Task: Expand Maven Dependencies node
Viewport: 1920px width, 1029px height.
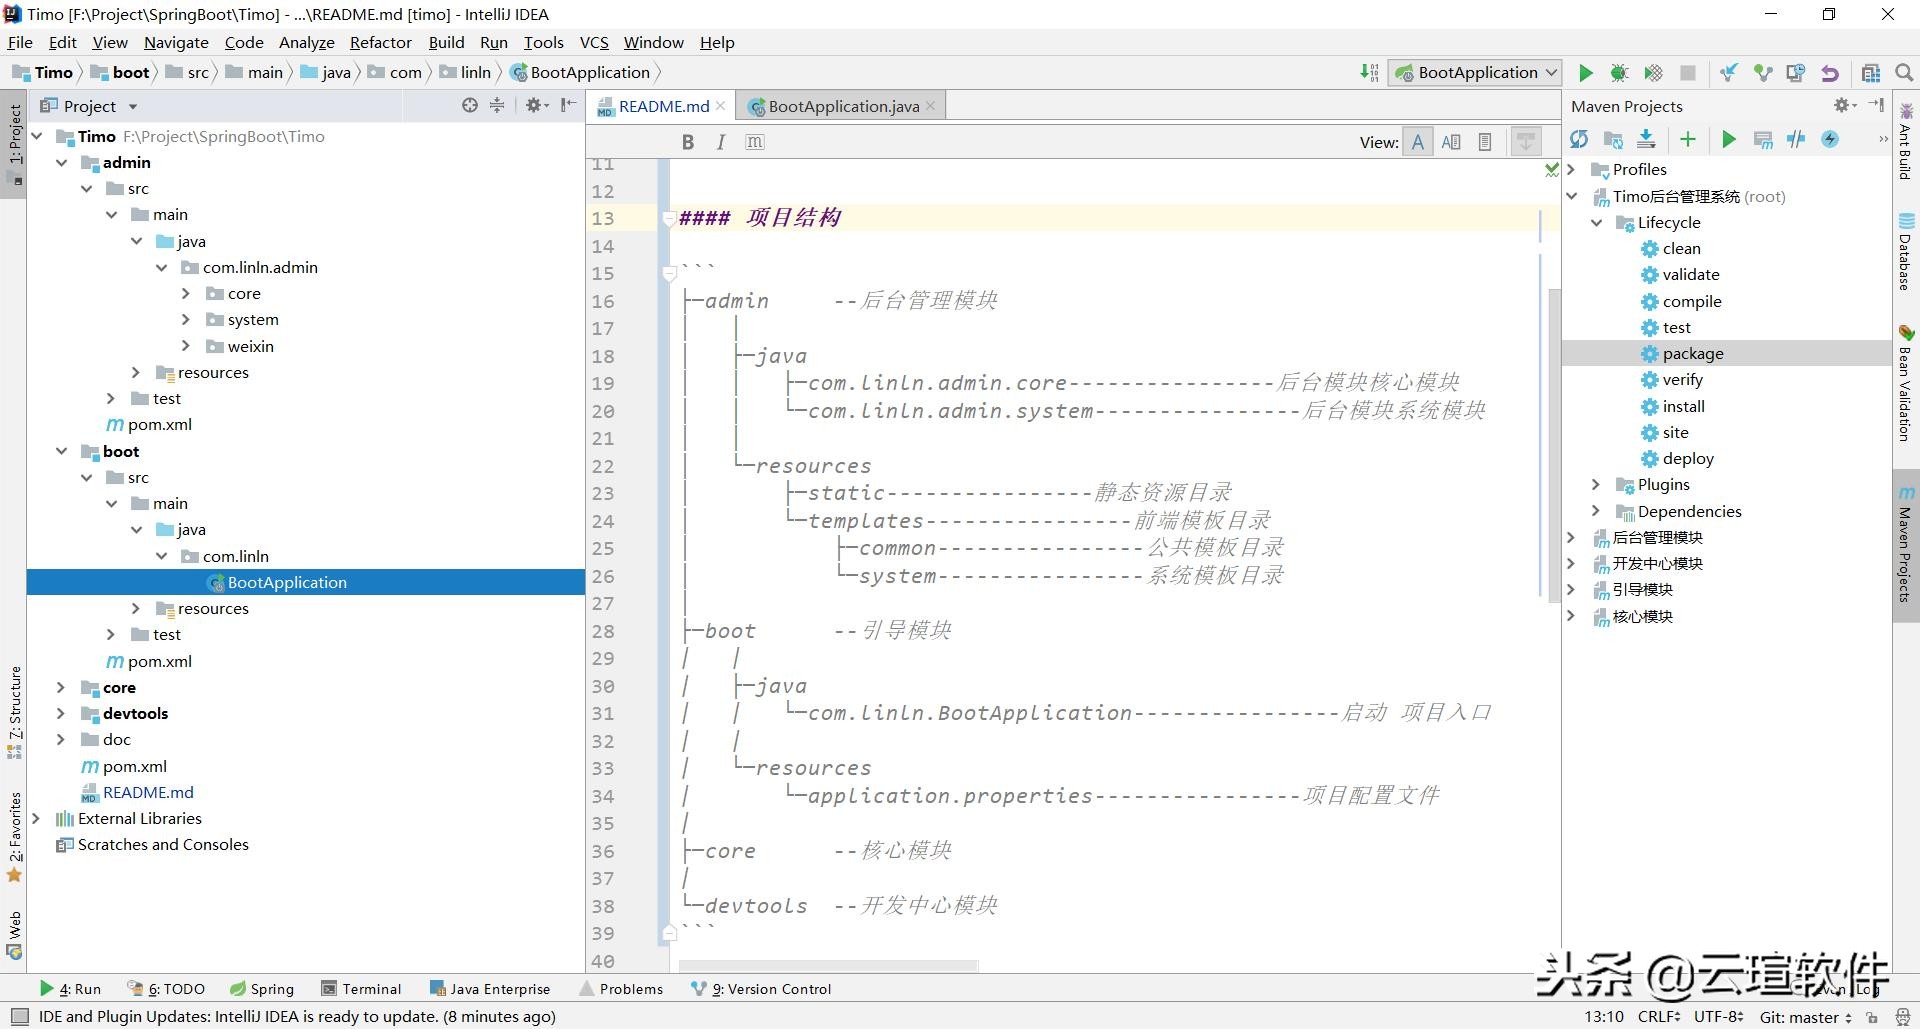Action: [x=1596, y=511]
